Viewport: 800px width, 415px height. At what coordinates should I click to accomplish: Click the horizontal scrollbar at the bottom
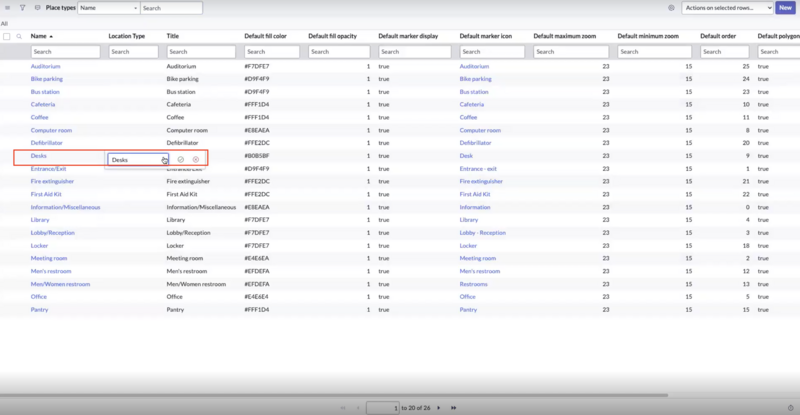[x=334, y=395]
